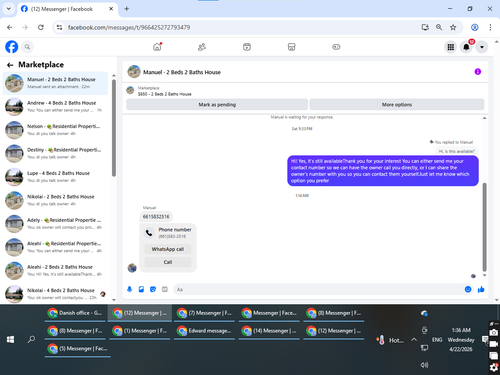Go back in browser history
The height and width of the screenshot is (375, 500).
[10, 27]
